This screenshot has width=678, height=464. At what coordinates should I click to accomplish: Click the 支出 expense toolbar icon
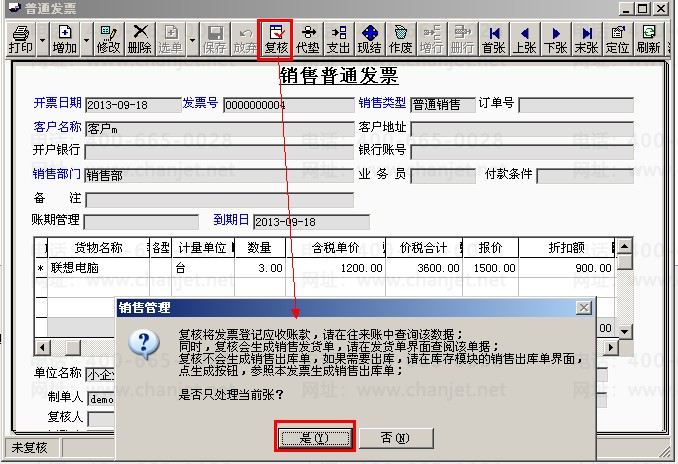pos(339,39)
